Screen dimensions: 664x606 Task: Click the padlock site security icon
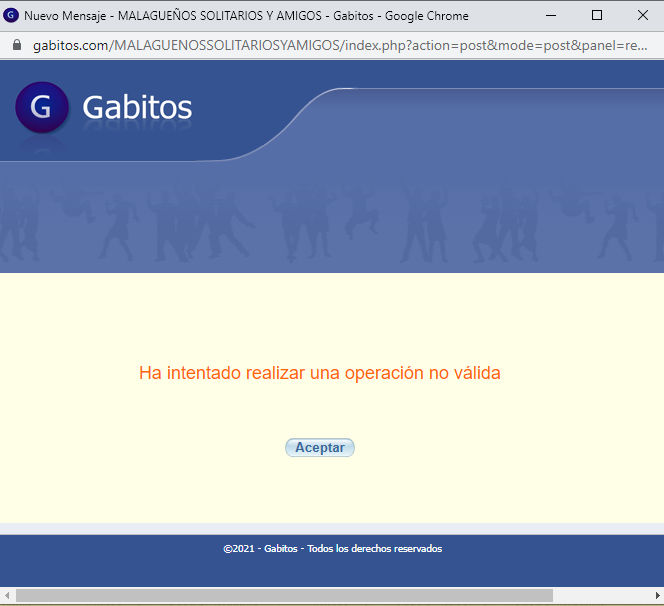tap(16, 46)
